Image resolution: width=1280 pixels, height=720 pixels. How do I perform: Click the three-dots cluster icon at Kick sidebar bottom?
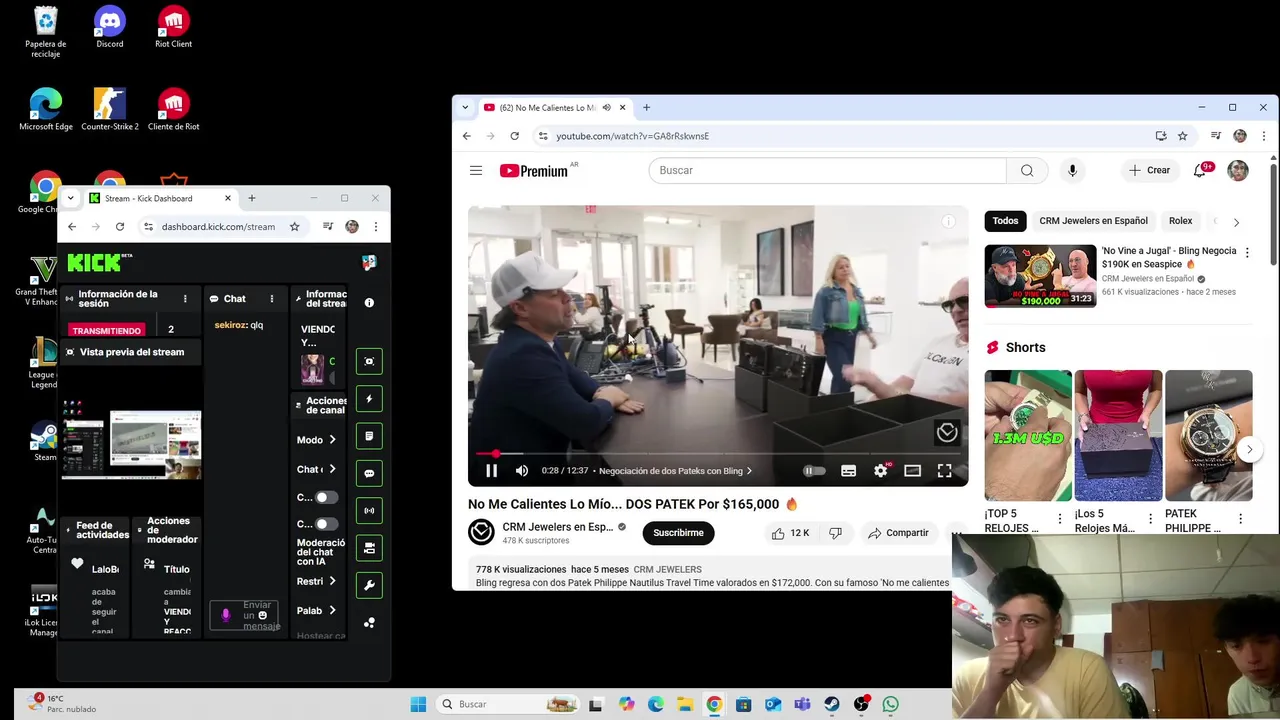click(x=369, y=622)
